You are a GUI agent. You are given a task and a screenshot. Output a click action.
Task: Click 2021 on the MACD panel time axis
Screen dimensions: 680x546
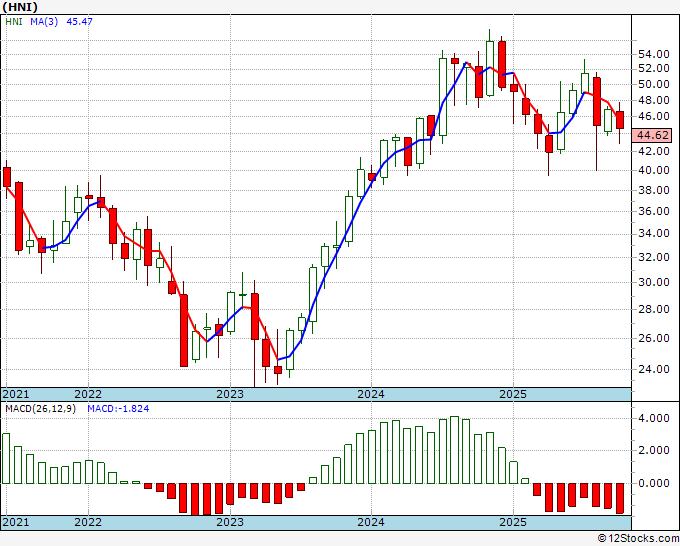[16, 522]
